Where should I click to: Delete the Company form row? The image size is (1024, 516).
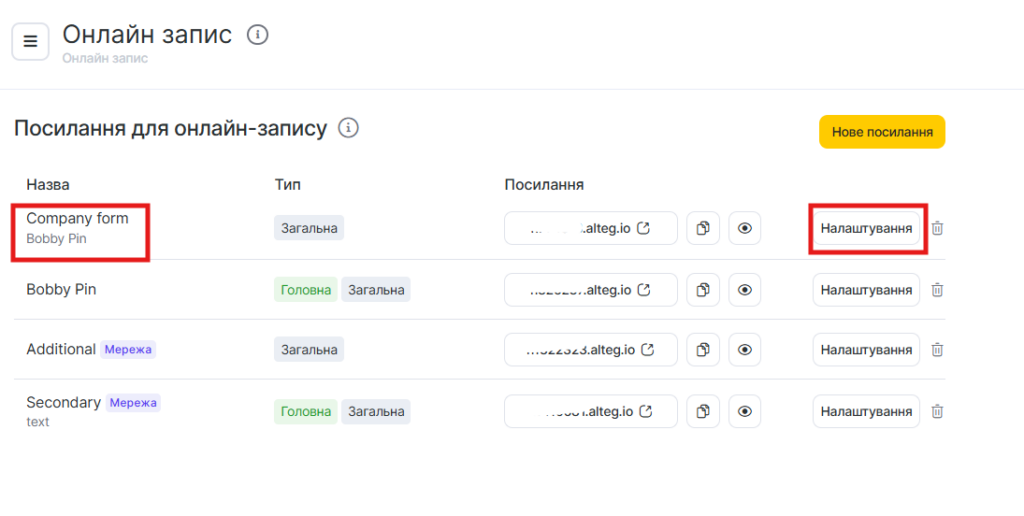[x=937, y=228]
